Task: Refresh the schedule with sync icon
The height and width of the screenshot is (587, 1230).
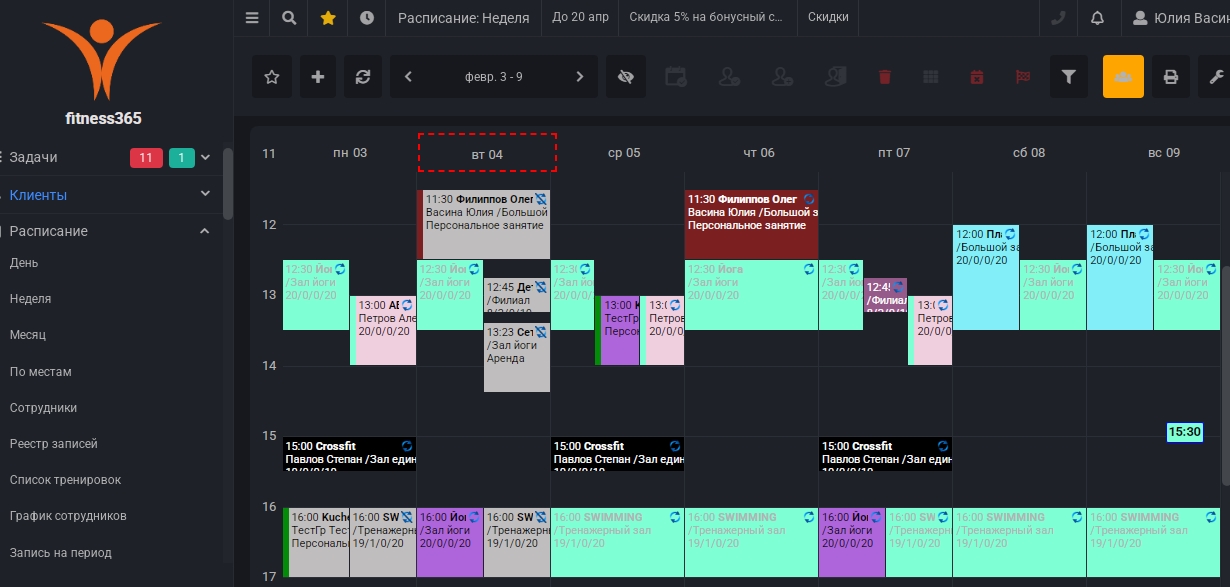Action: (x=363, y=77)
